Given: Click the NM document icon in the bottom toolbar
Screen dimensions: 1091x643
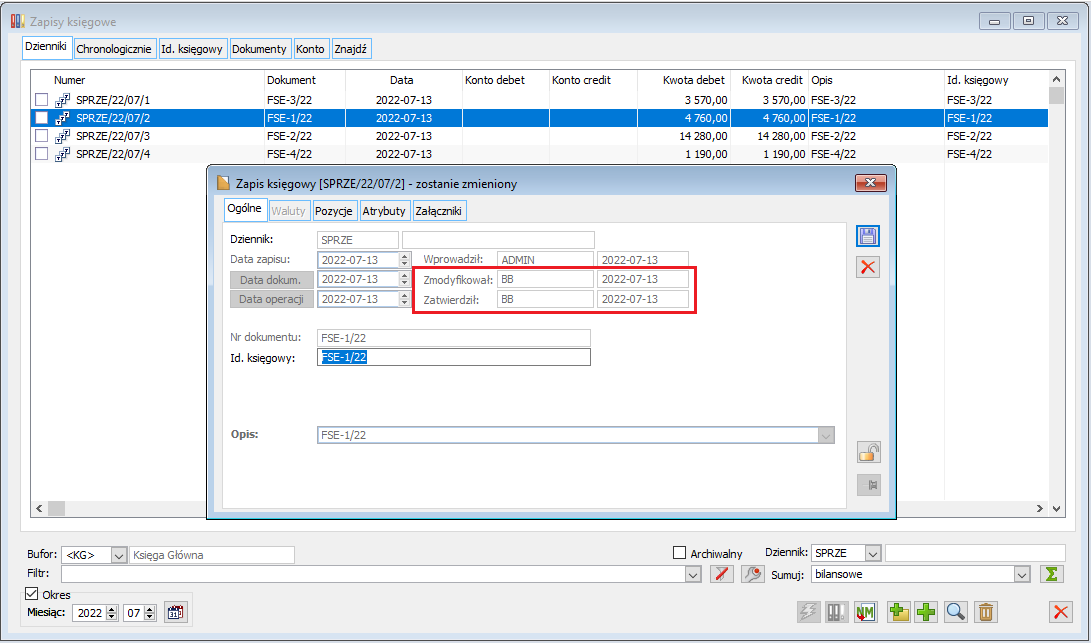Looking at the screenshot, I should click(866, 612).
